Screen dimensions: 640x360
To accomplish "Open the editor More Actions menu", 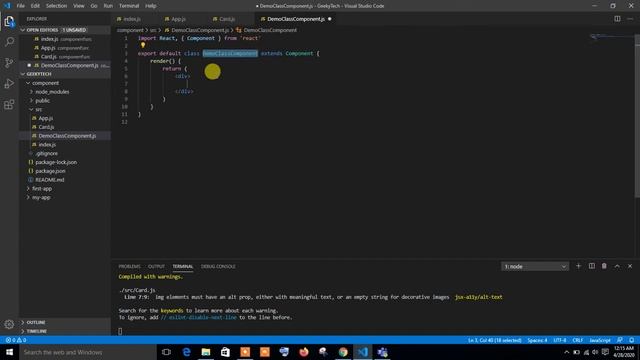I will [630, 19].
